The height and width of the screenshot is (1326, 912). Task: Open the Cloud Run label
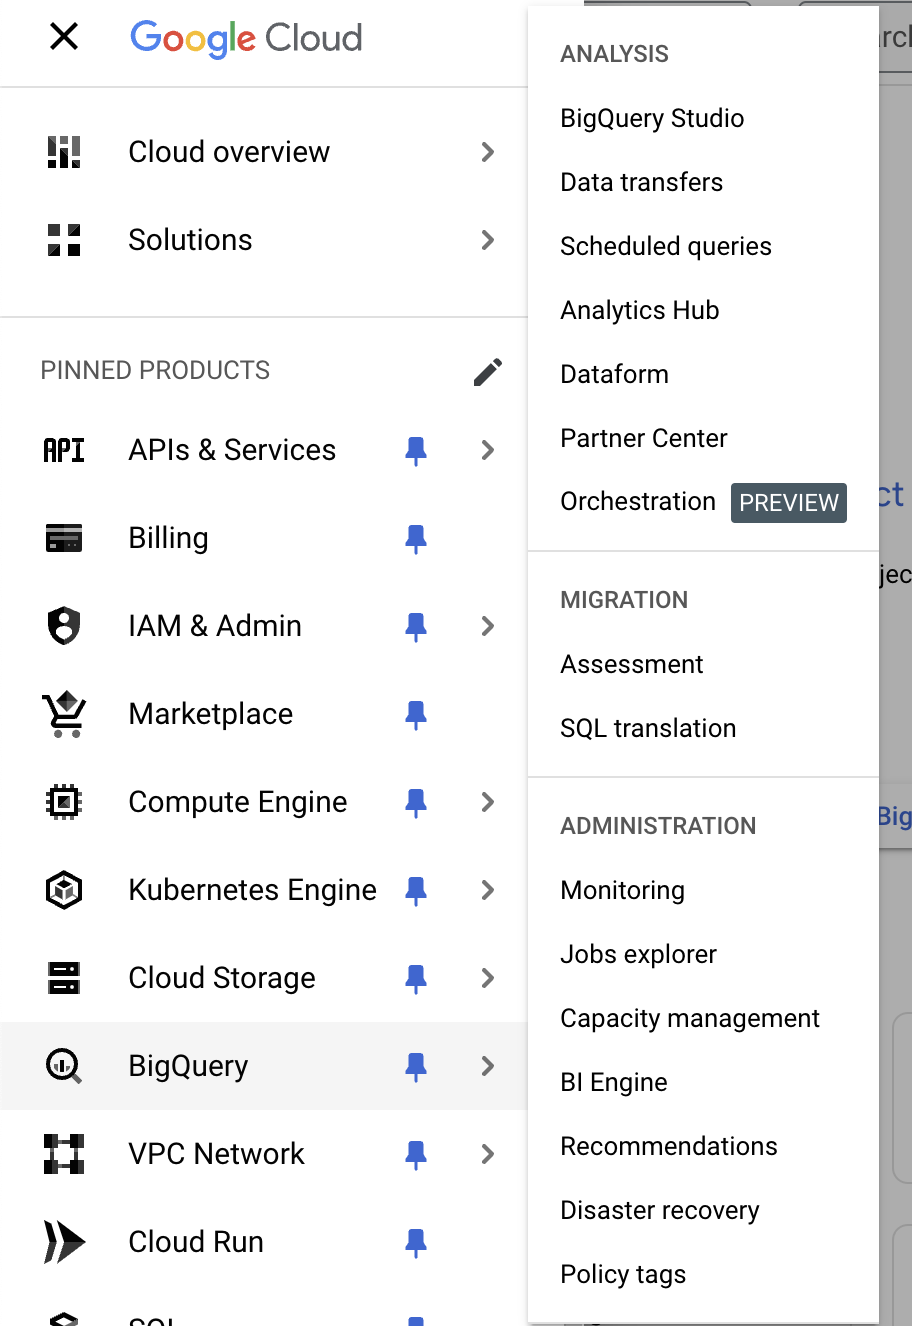click(196, 1242)
